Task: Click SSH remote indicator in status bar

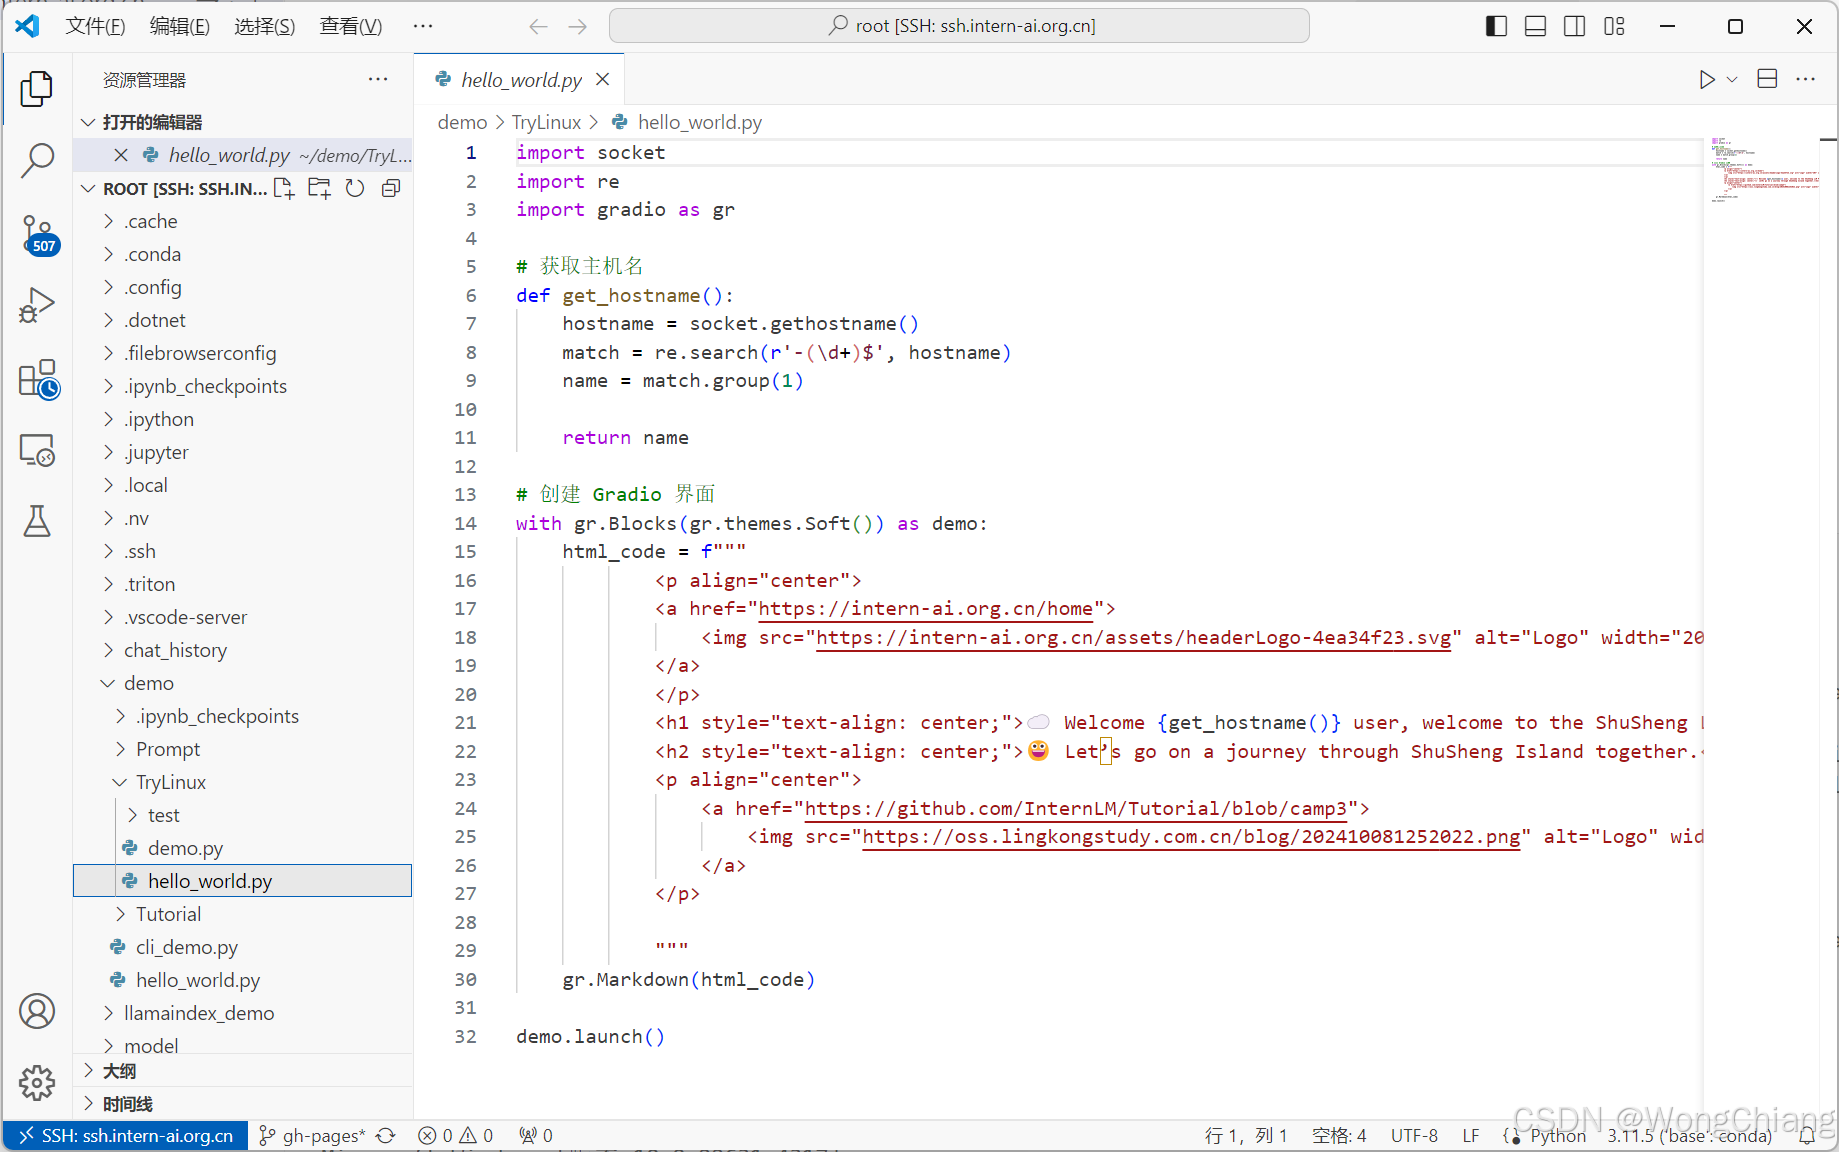Action: pos(126,1135)
